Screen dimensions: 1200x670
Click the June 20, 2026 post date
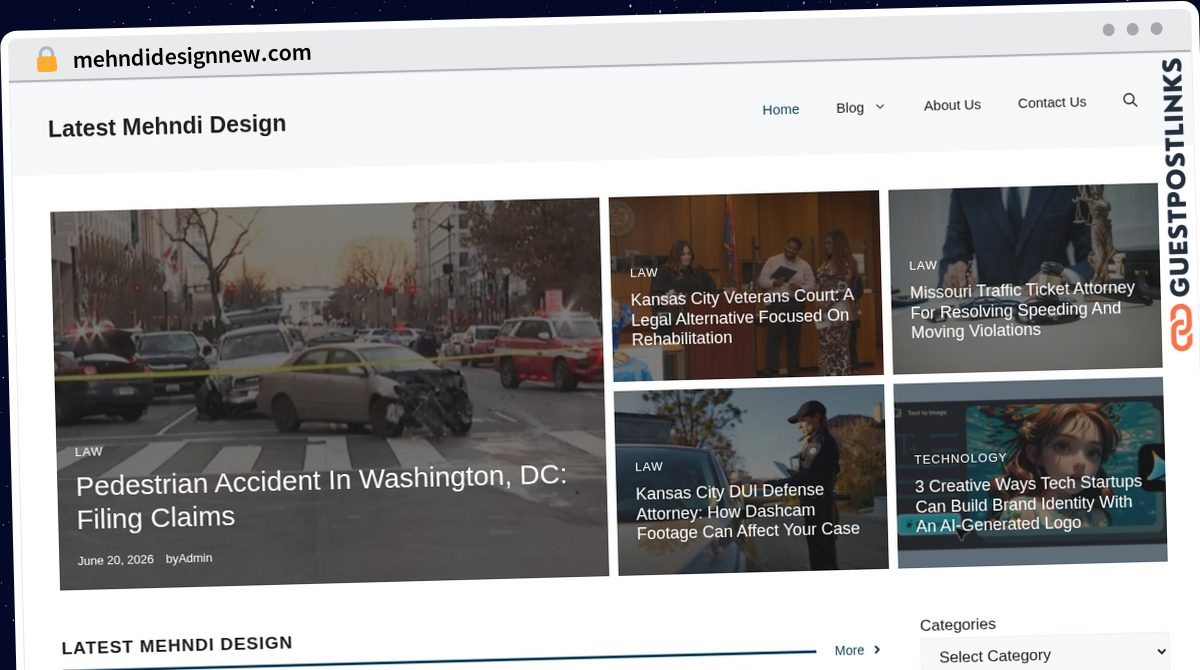116,560
